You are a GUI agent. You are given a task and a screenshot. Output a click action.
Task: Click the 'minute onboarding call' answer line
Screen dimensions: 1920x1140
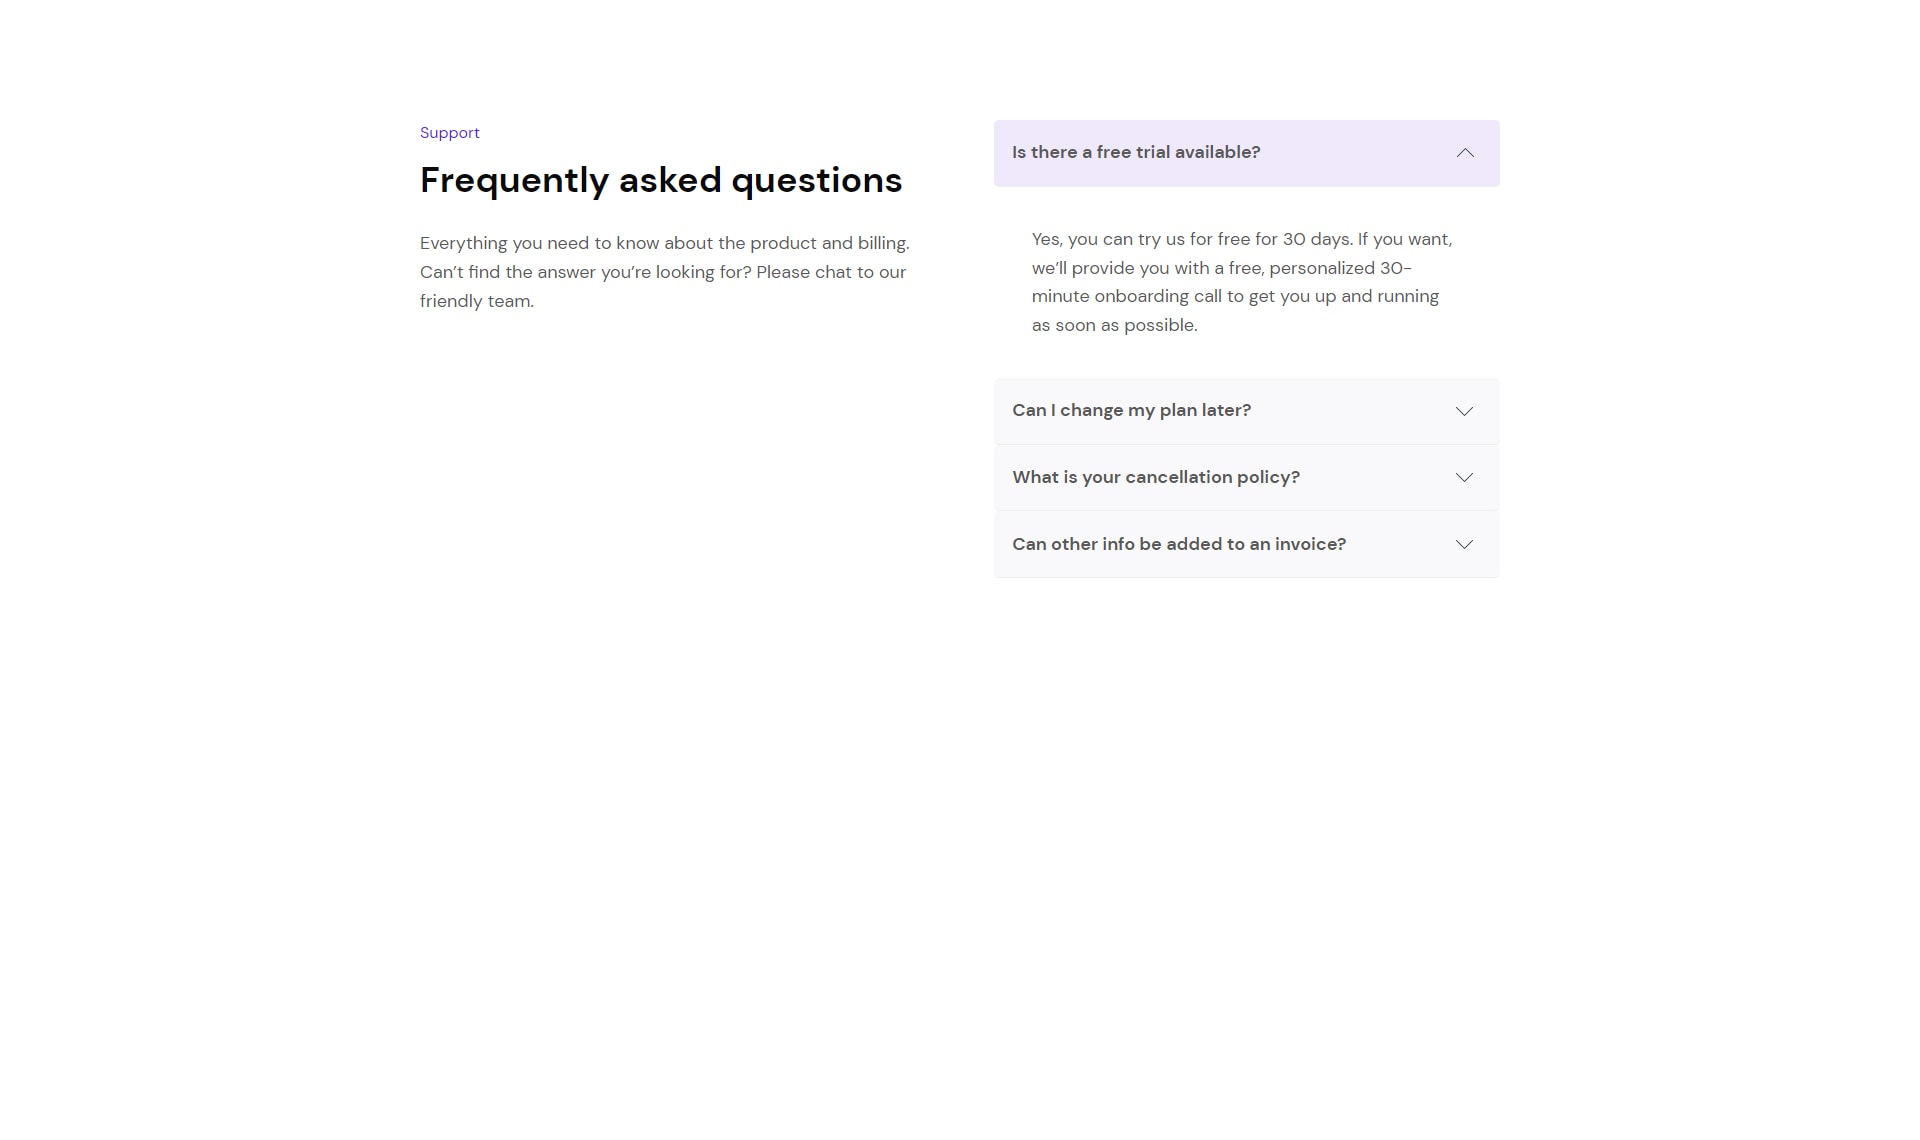coord(1235,297)
